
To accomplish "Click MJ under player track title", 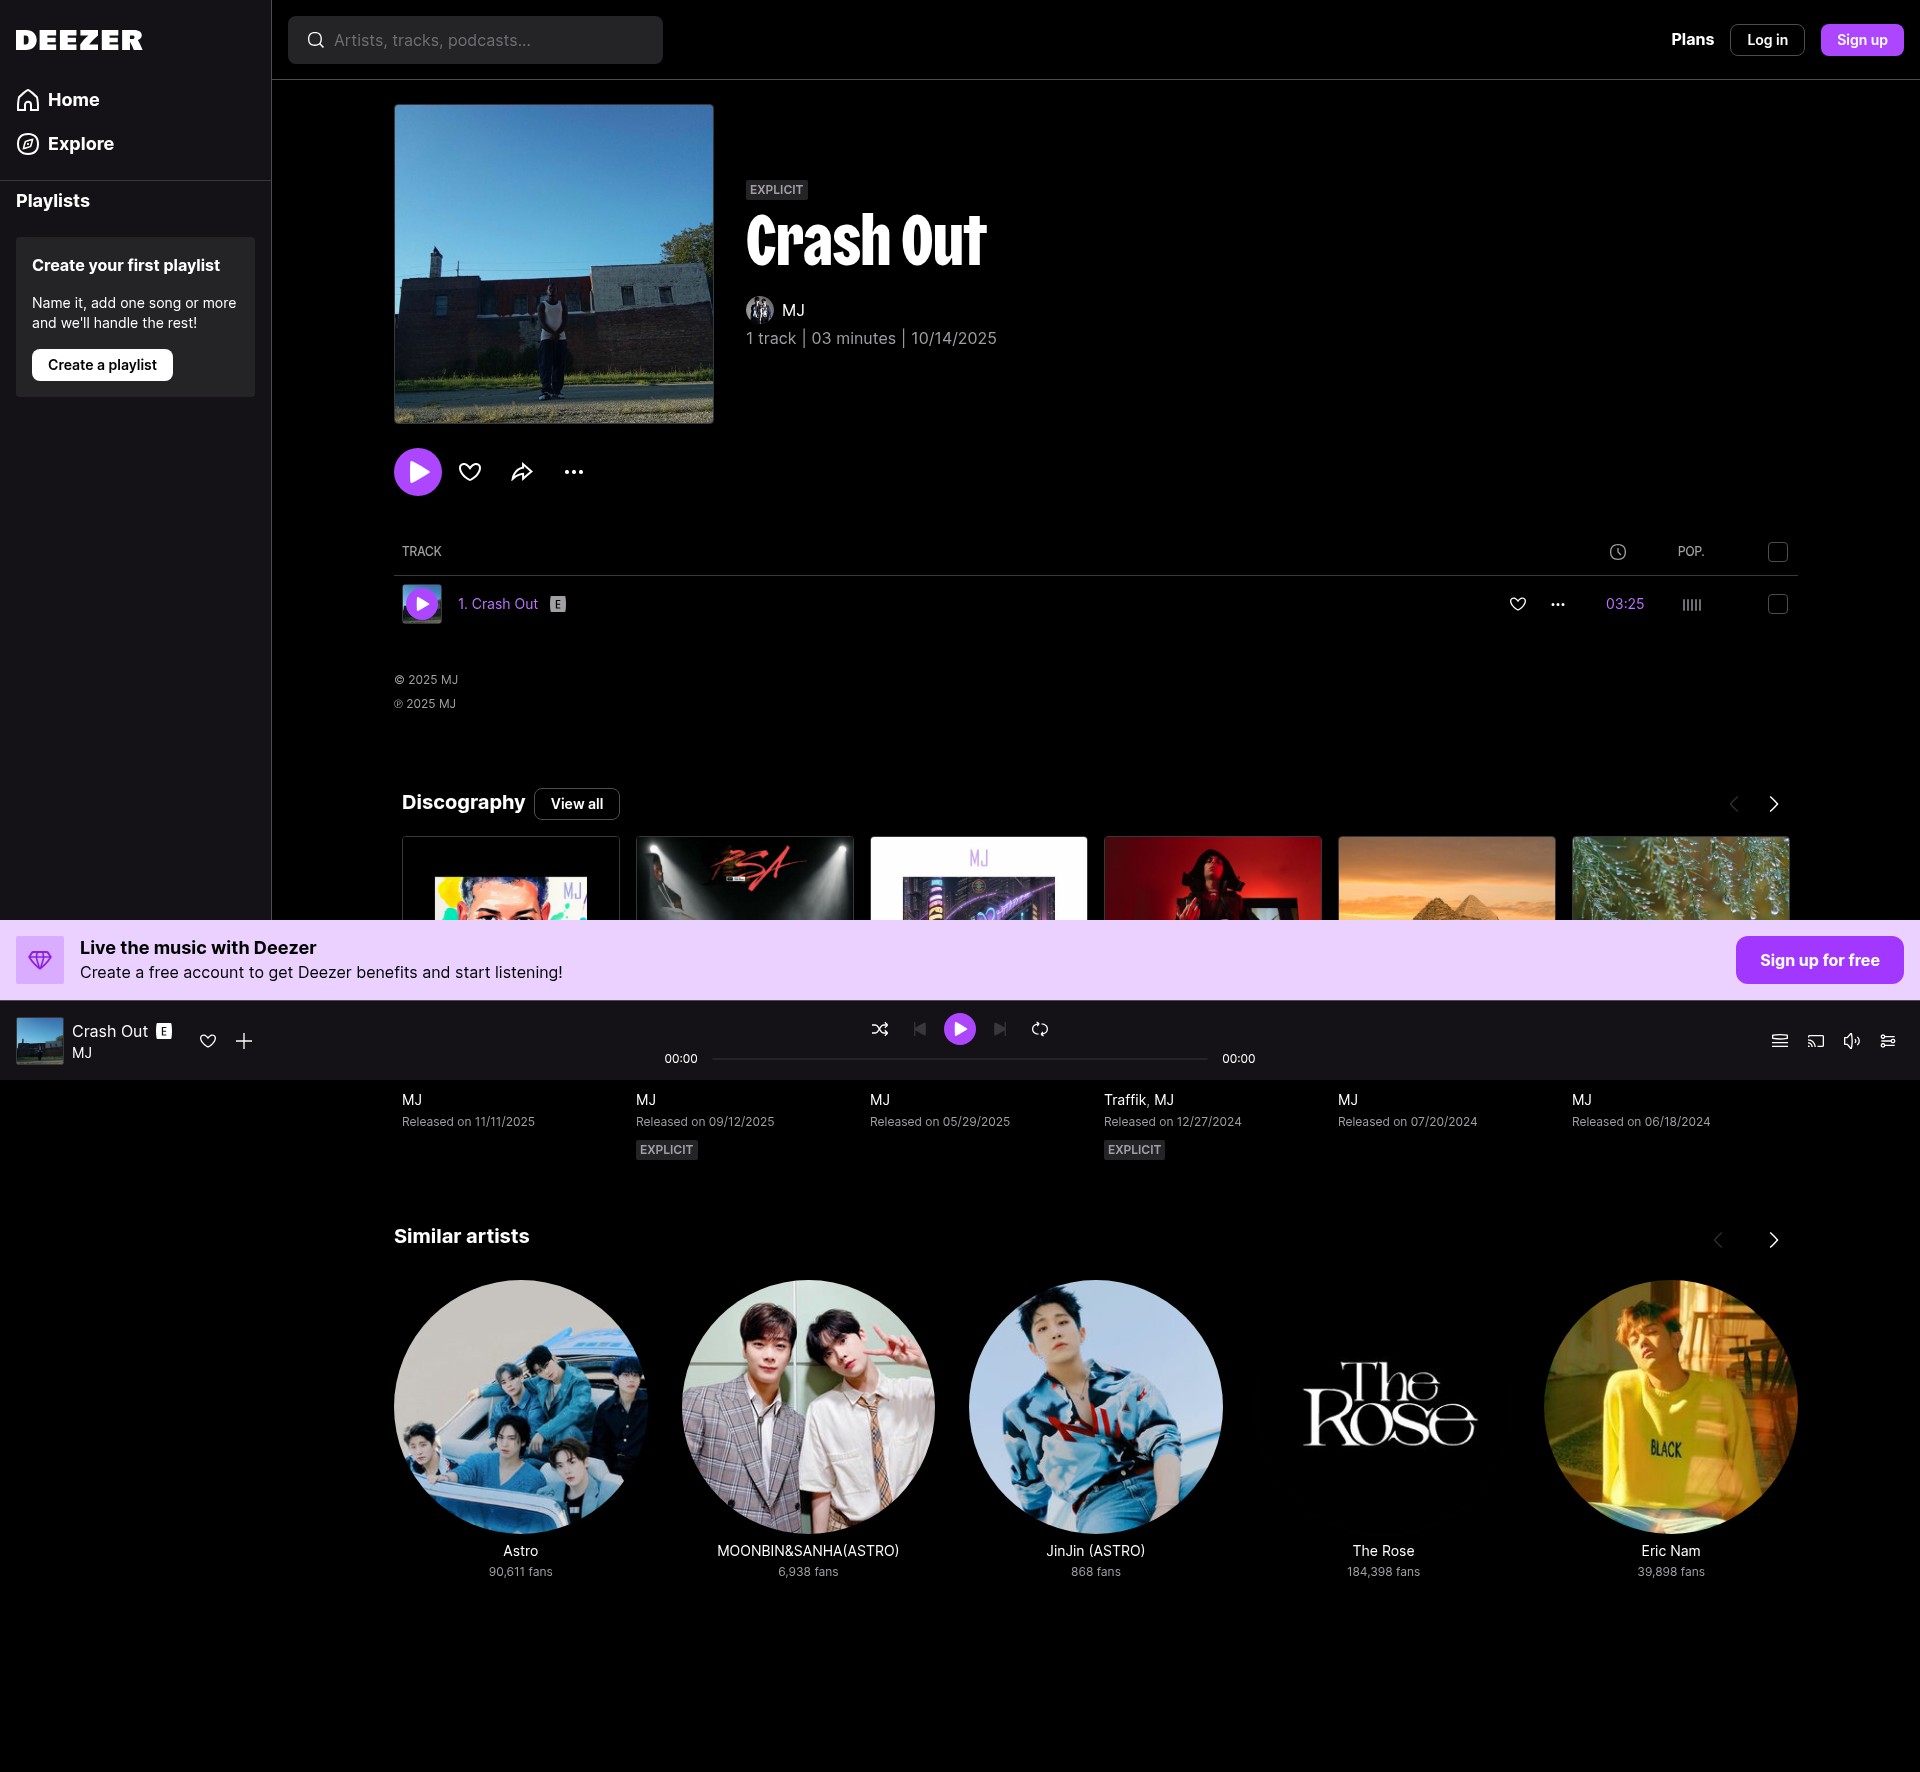I will click(x=82, y=1053).
